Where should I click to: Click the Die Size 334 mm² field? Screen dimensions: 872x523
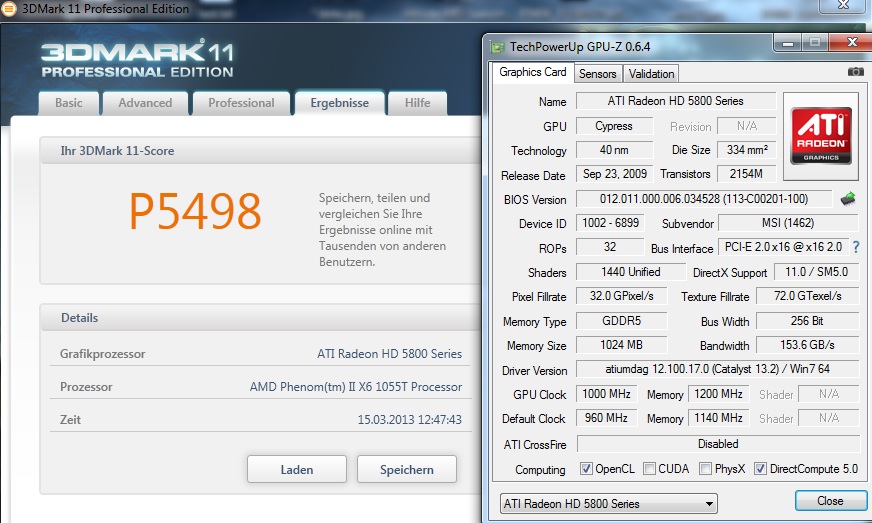(746, 150)
